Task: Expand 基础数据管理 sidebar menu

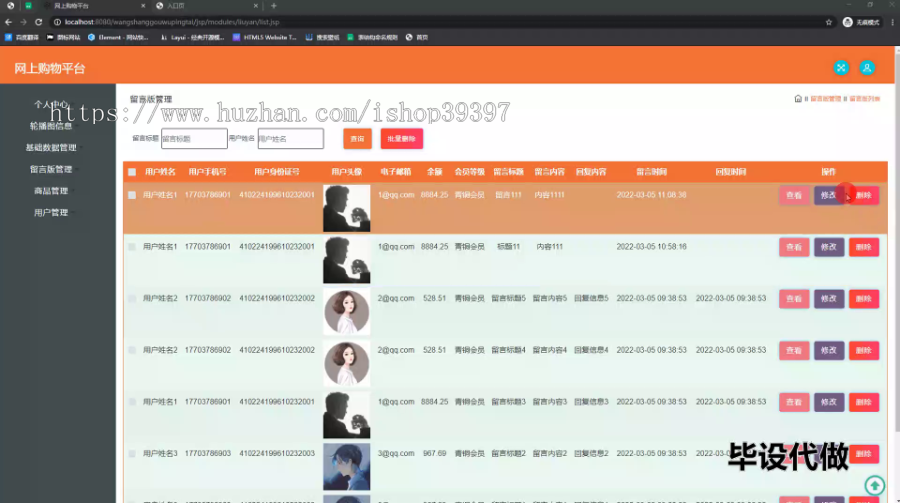Action: (x=51, y=148)
